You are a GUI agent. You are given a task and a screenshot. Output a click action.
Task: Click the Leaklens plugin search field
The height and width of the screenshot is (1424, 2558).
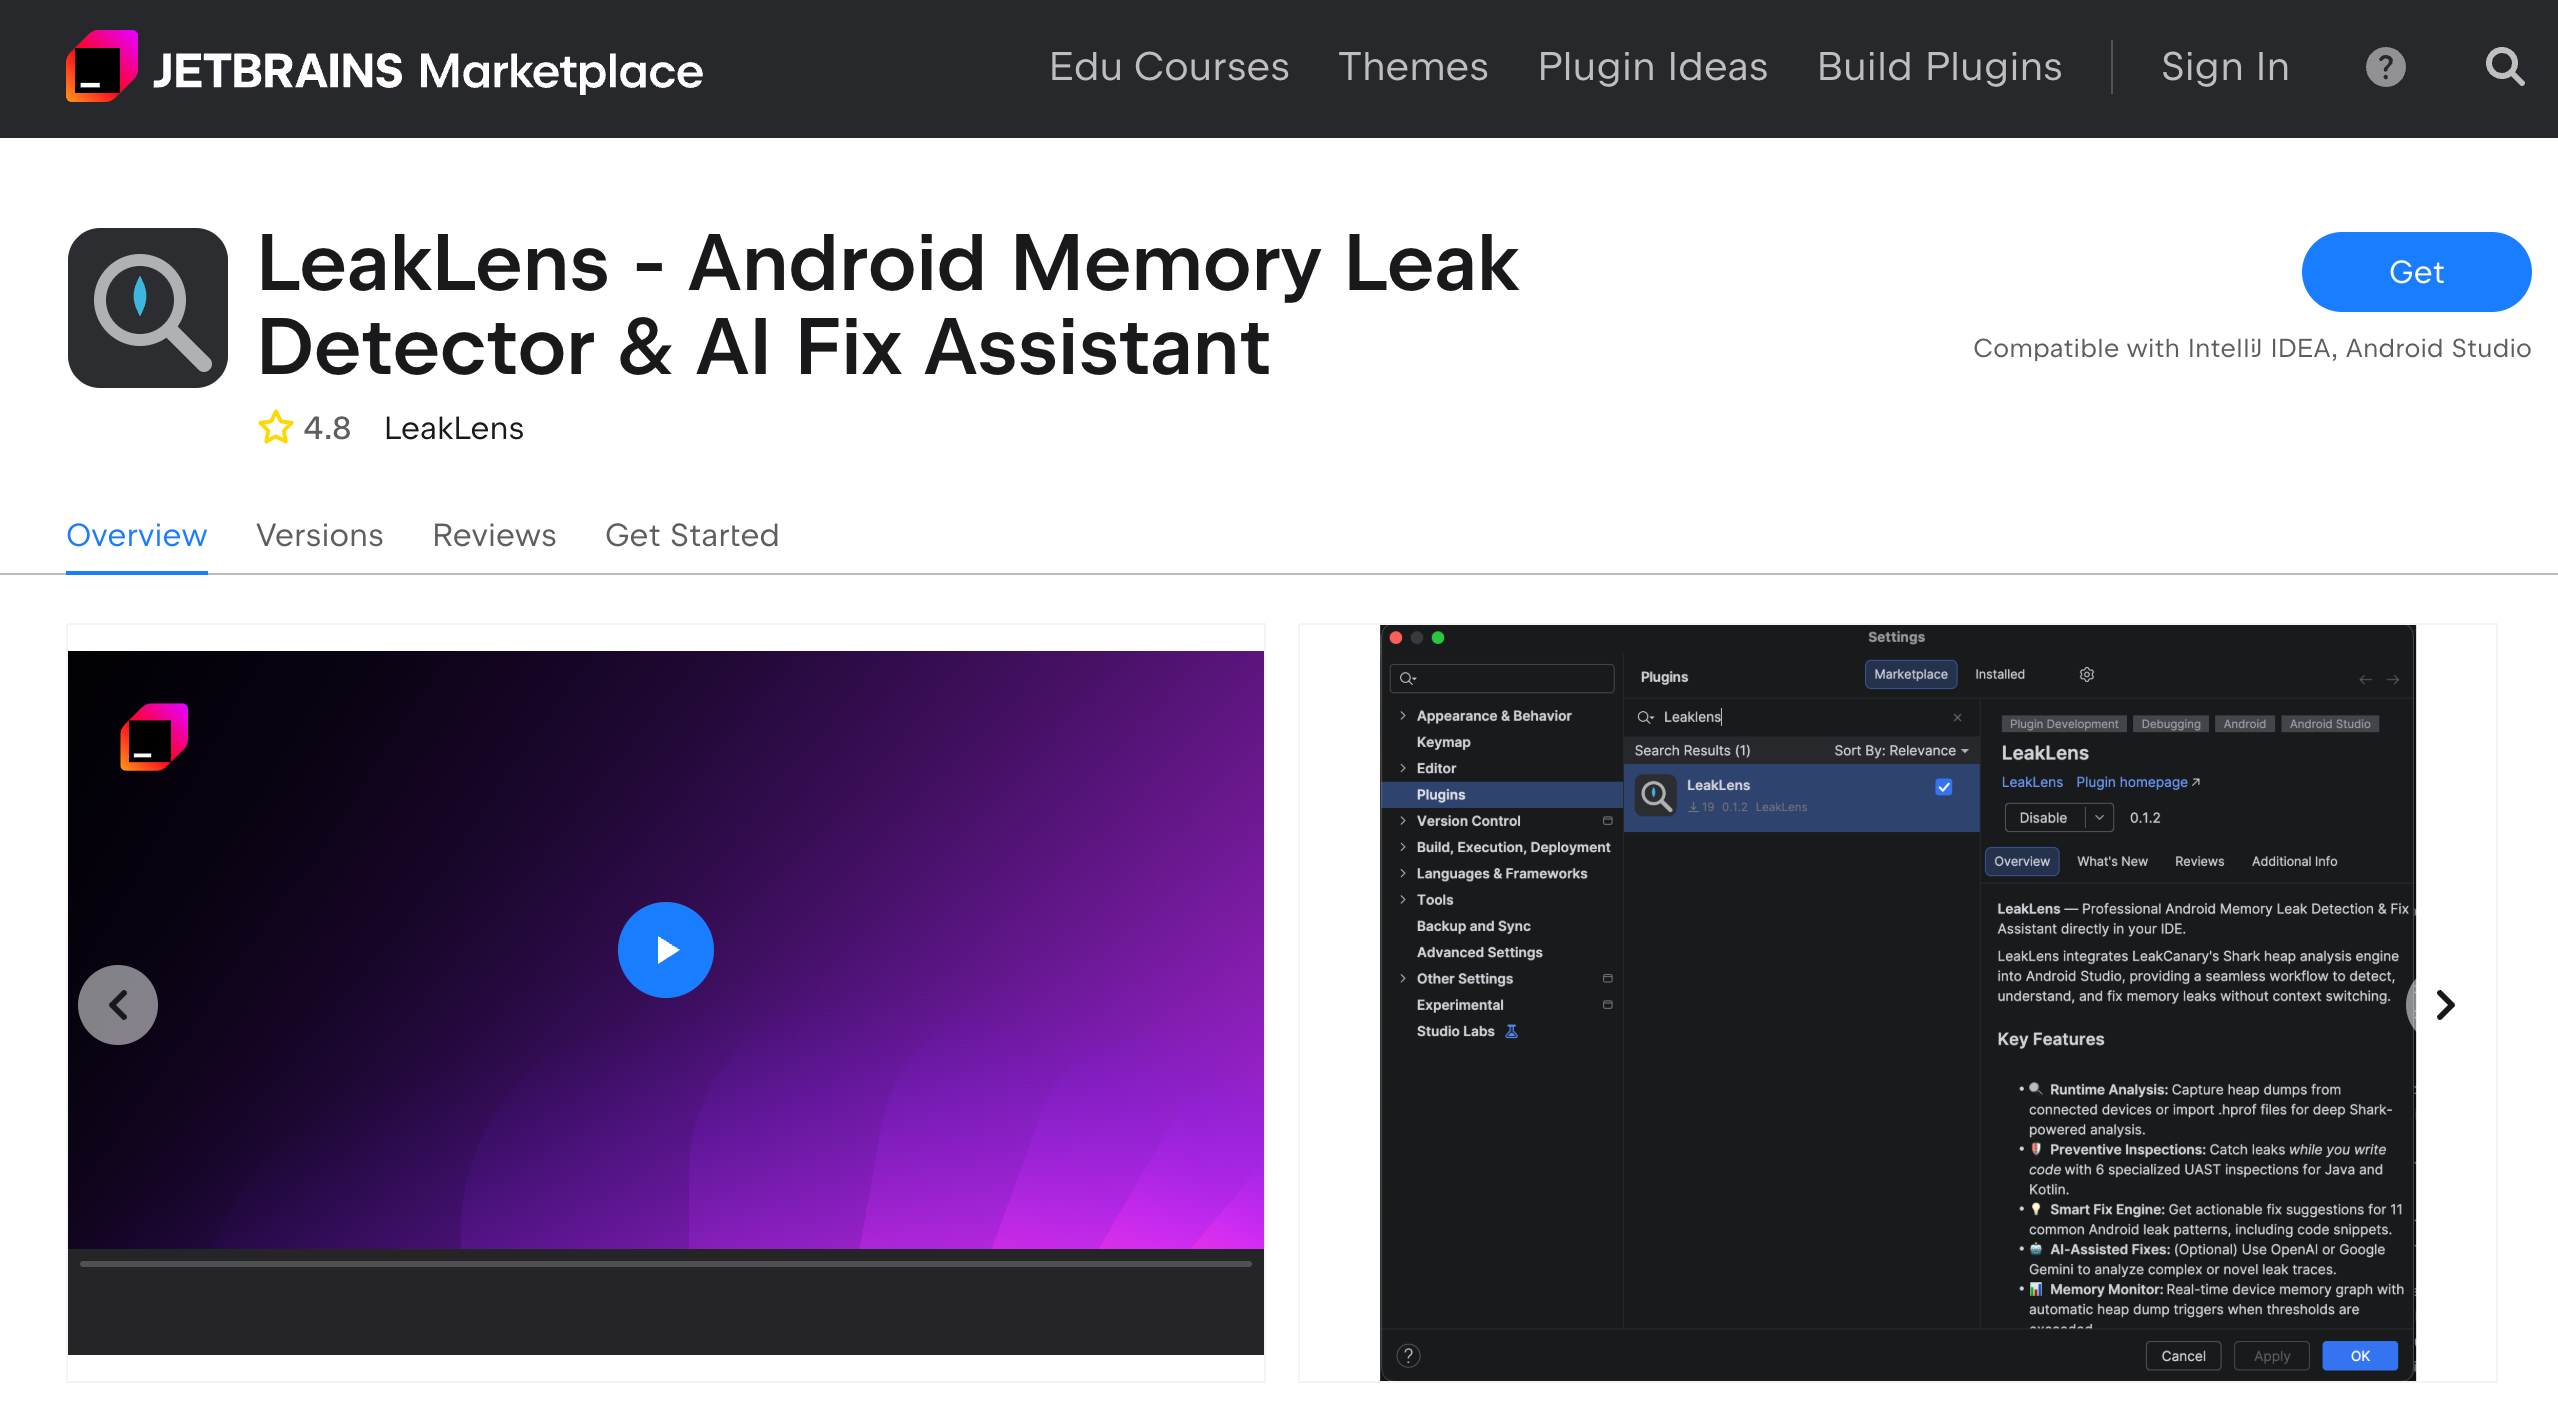[x=1800, y=717]
